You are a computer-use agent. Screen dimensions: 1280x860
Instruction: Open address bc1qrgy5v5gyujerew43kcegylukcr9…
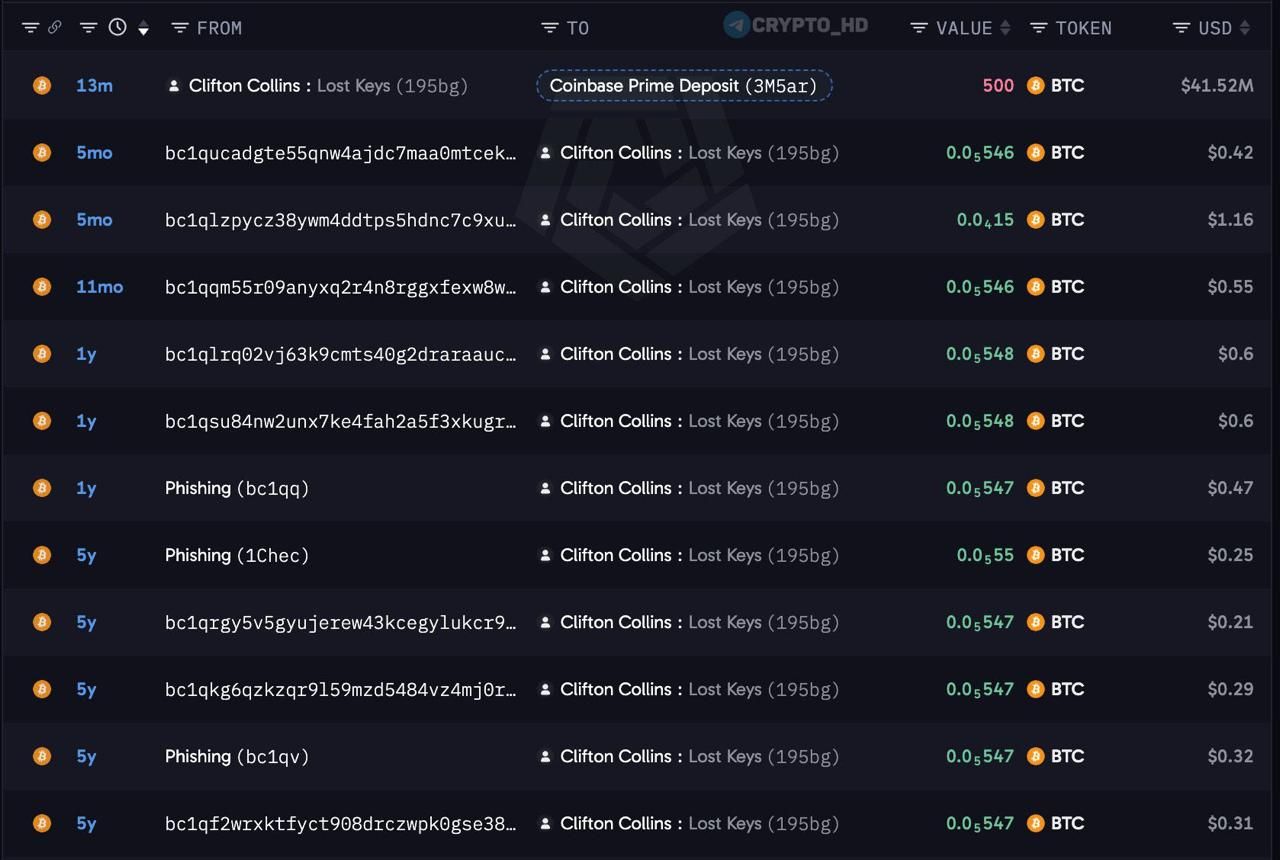pyautogui.click(x=341, y=622)
